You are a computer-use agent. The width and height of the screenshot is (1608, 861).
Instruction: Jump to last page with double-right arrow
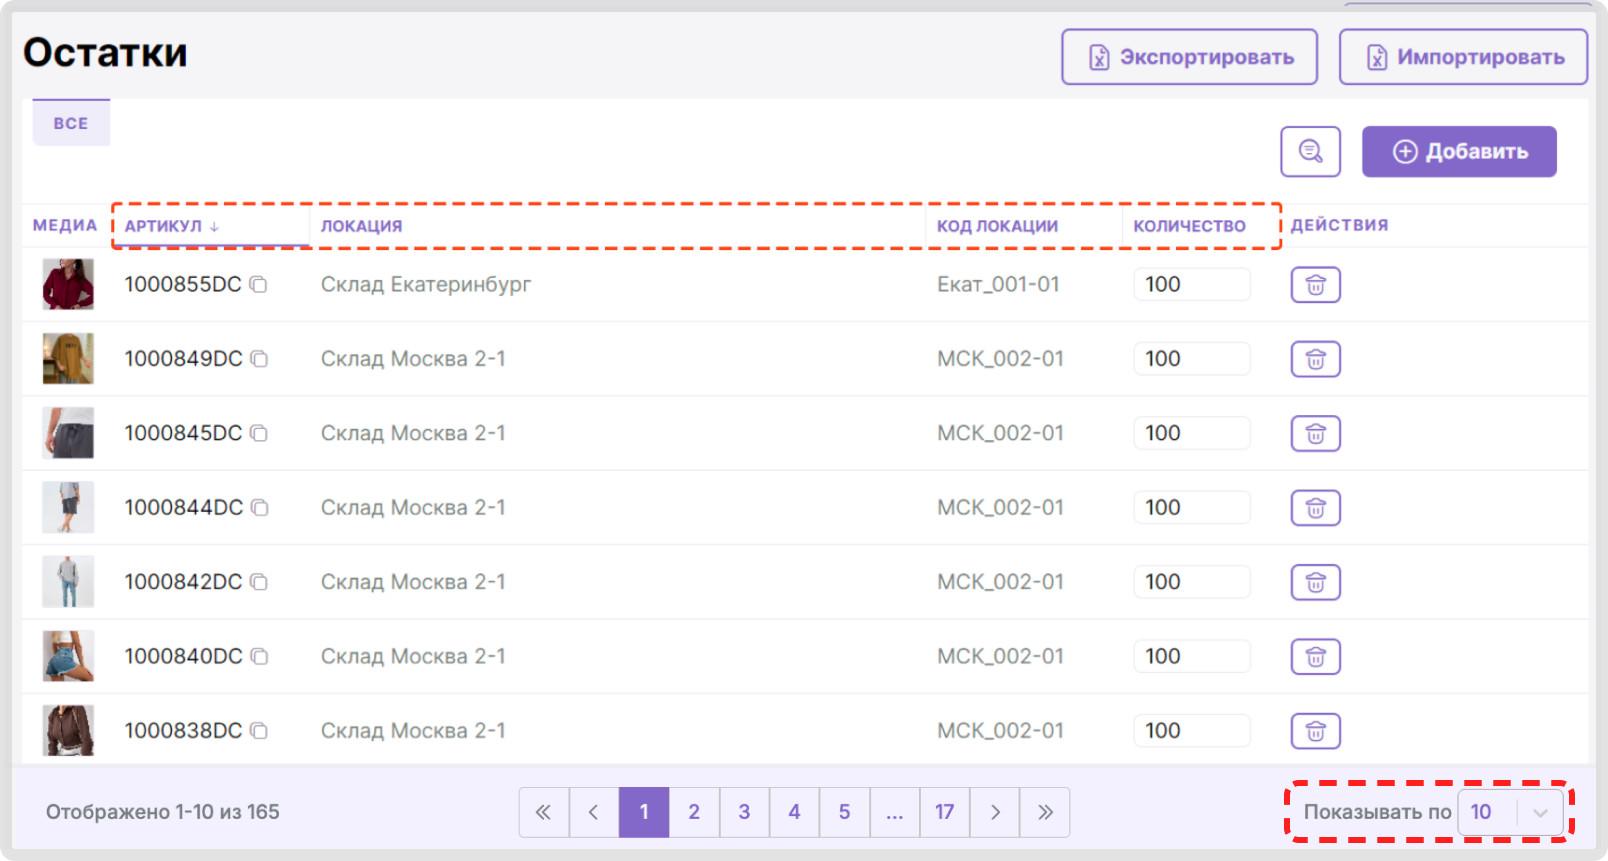pos(1045,812)
